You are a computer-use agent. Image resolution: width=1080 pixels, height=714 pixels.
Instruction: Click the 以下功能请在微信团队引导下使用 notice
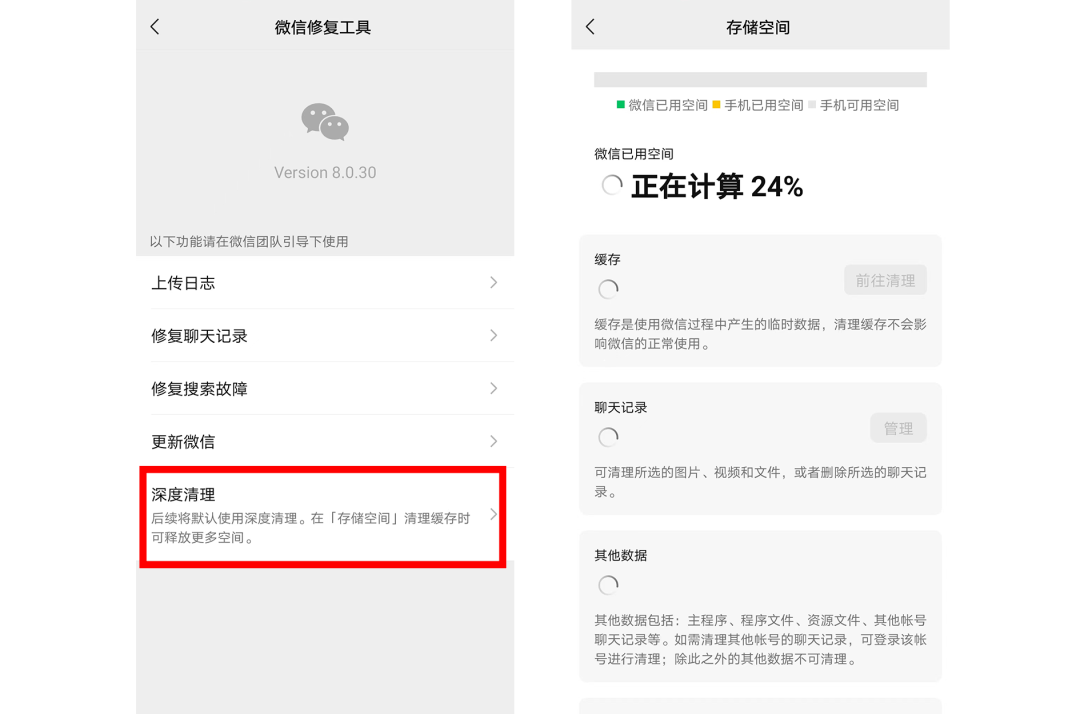pos(249,242)
